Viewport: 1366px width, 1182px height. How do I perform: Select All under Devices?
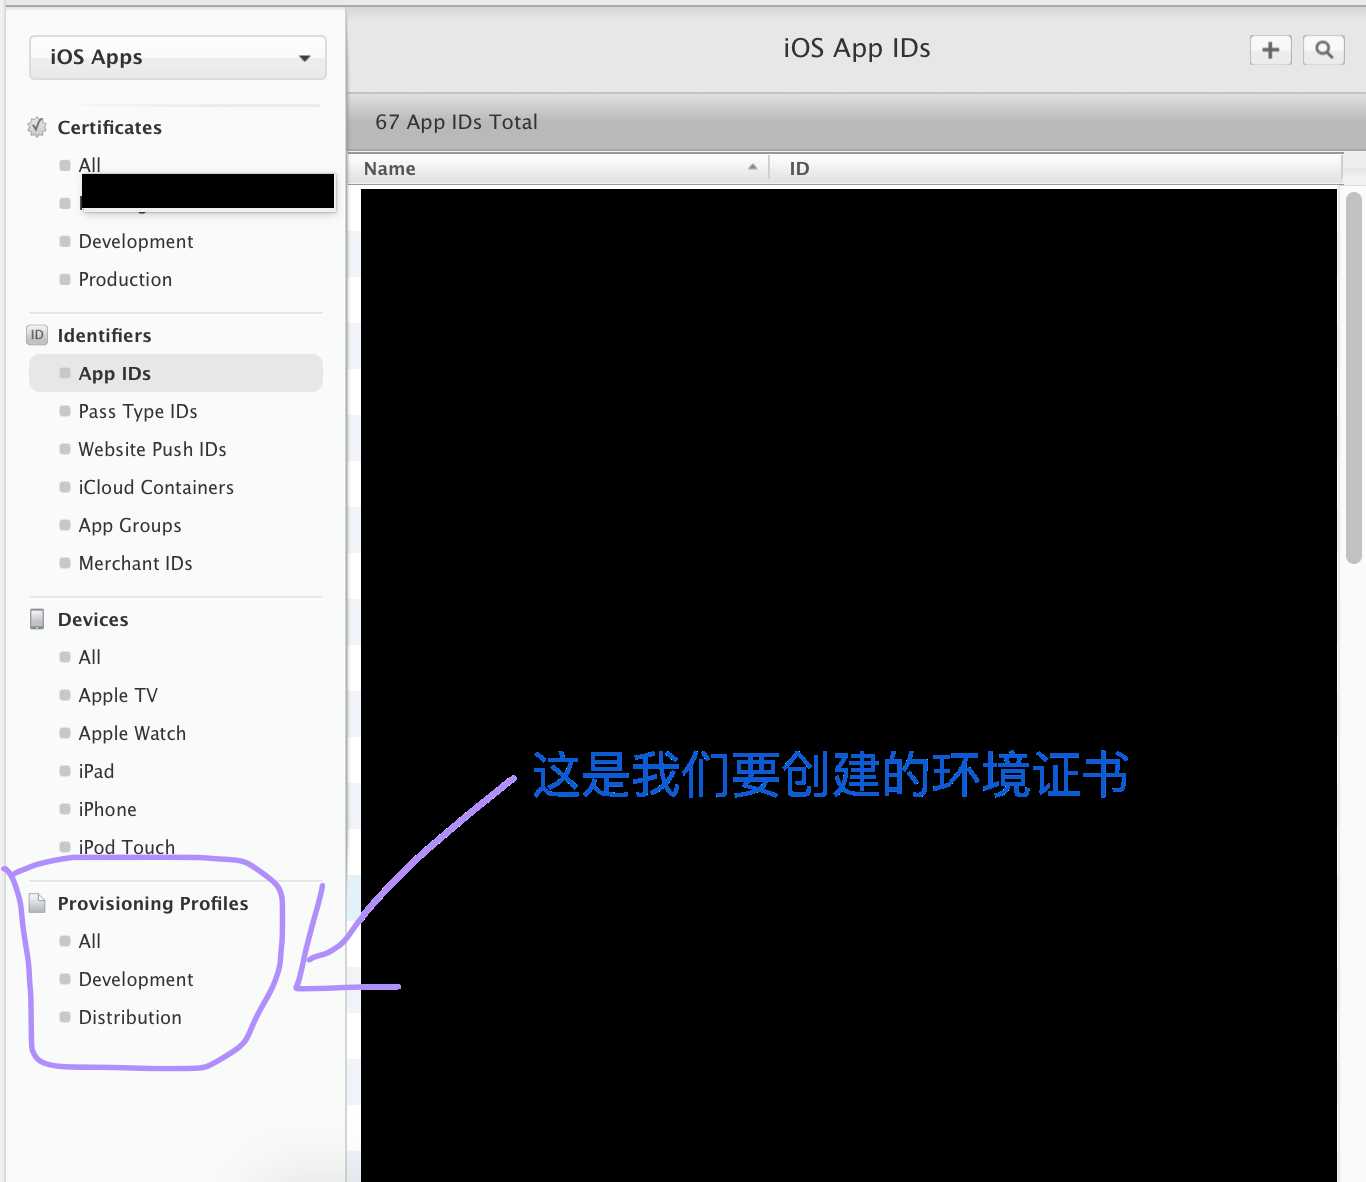point(89,657)
